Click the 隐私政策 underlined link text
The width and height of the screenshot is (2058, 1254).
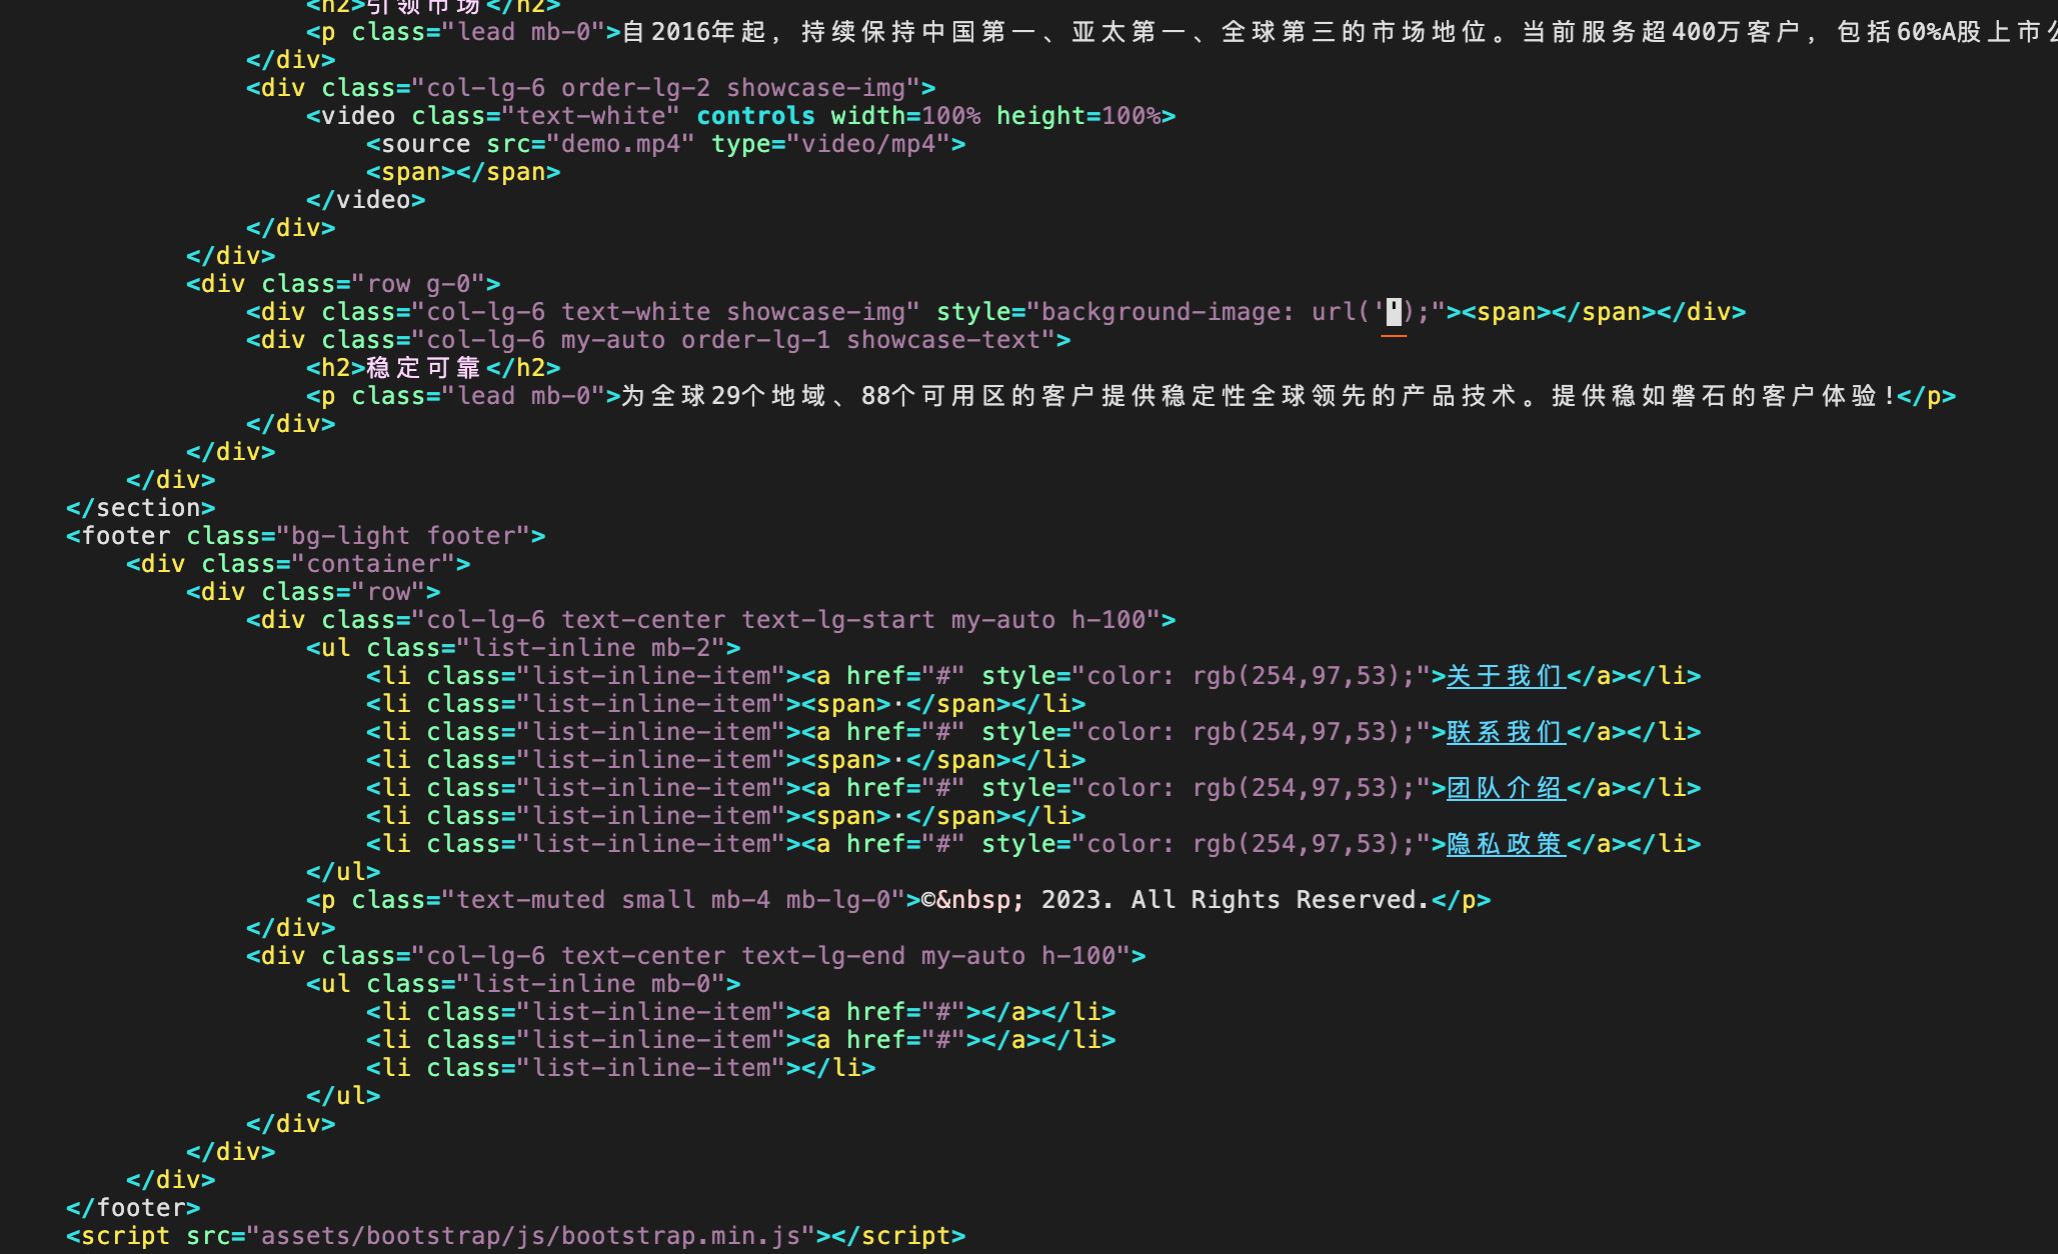point(1505,844)
